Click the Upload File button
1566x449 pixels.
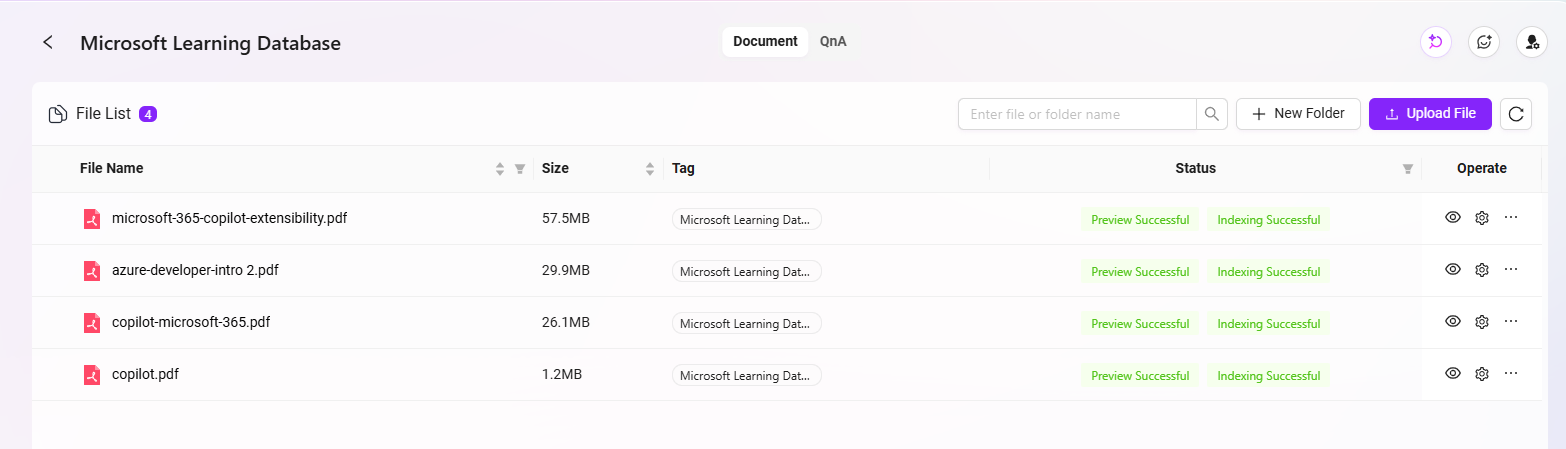[x=1430, y=114]
